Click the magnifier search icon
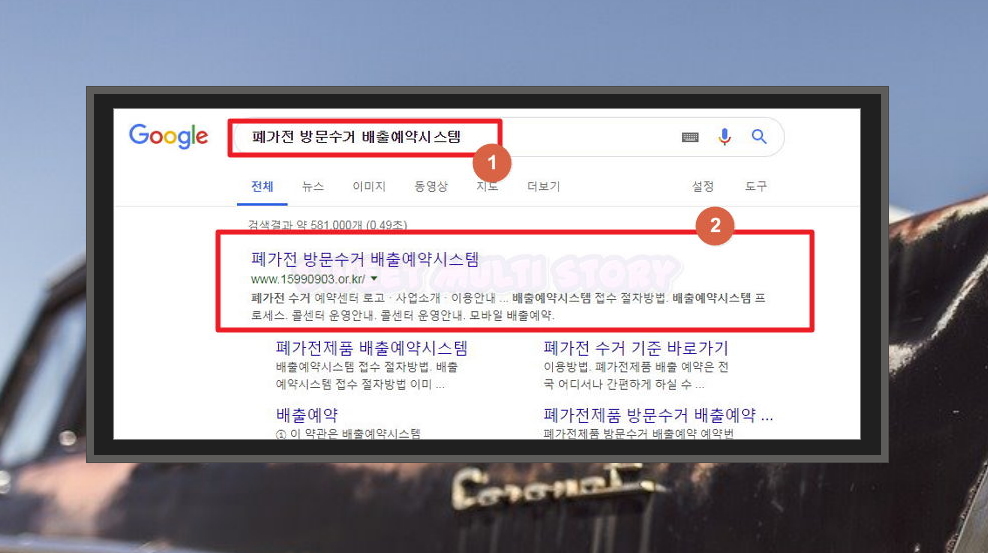Screen dimensions: 988x553 (759, 136)
